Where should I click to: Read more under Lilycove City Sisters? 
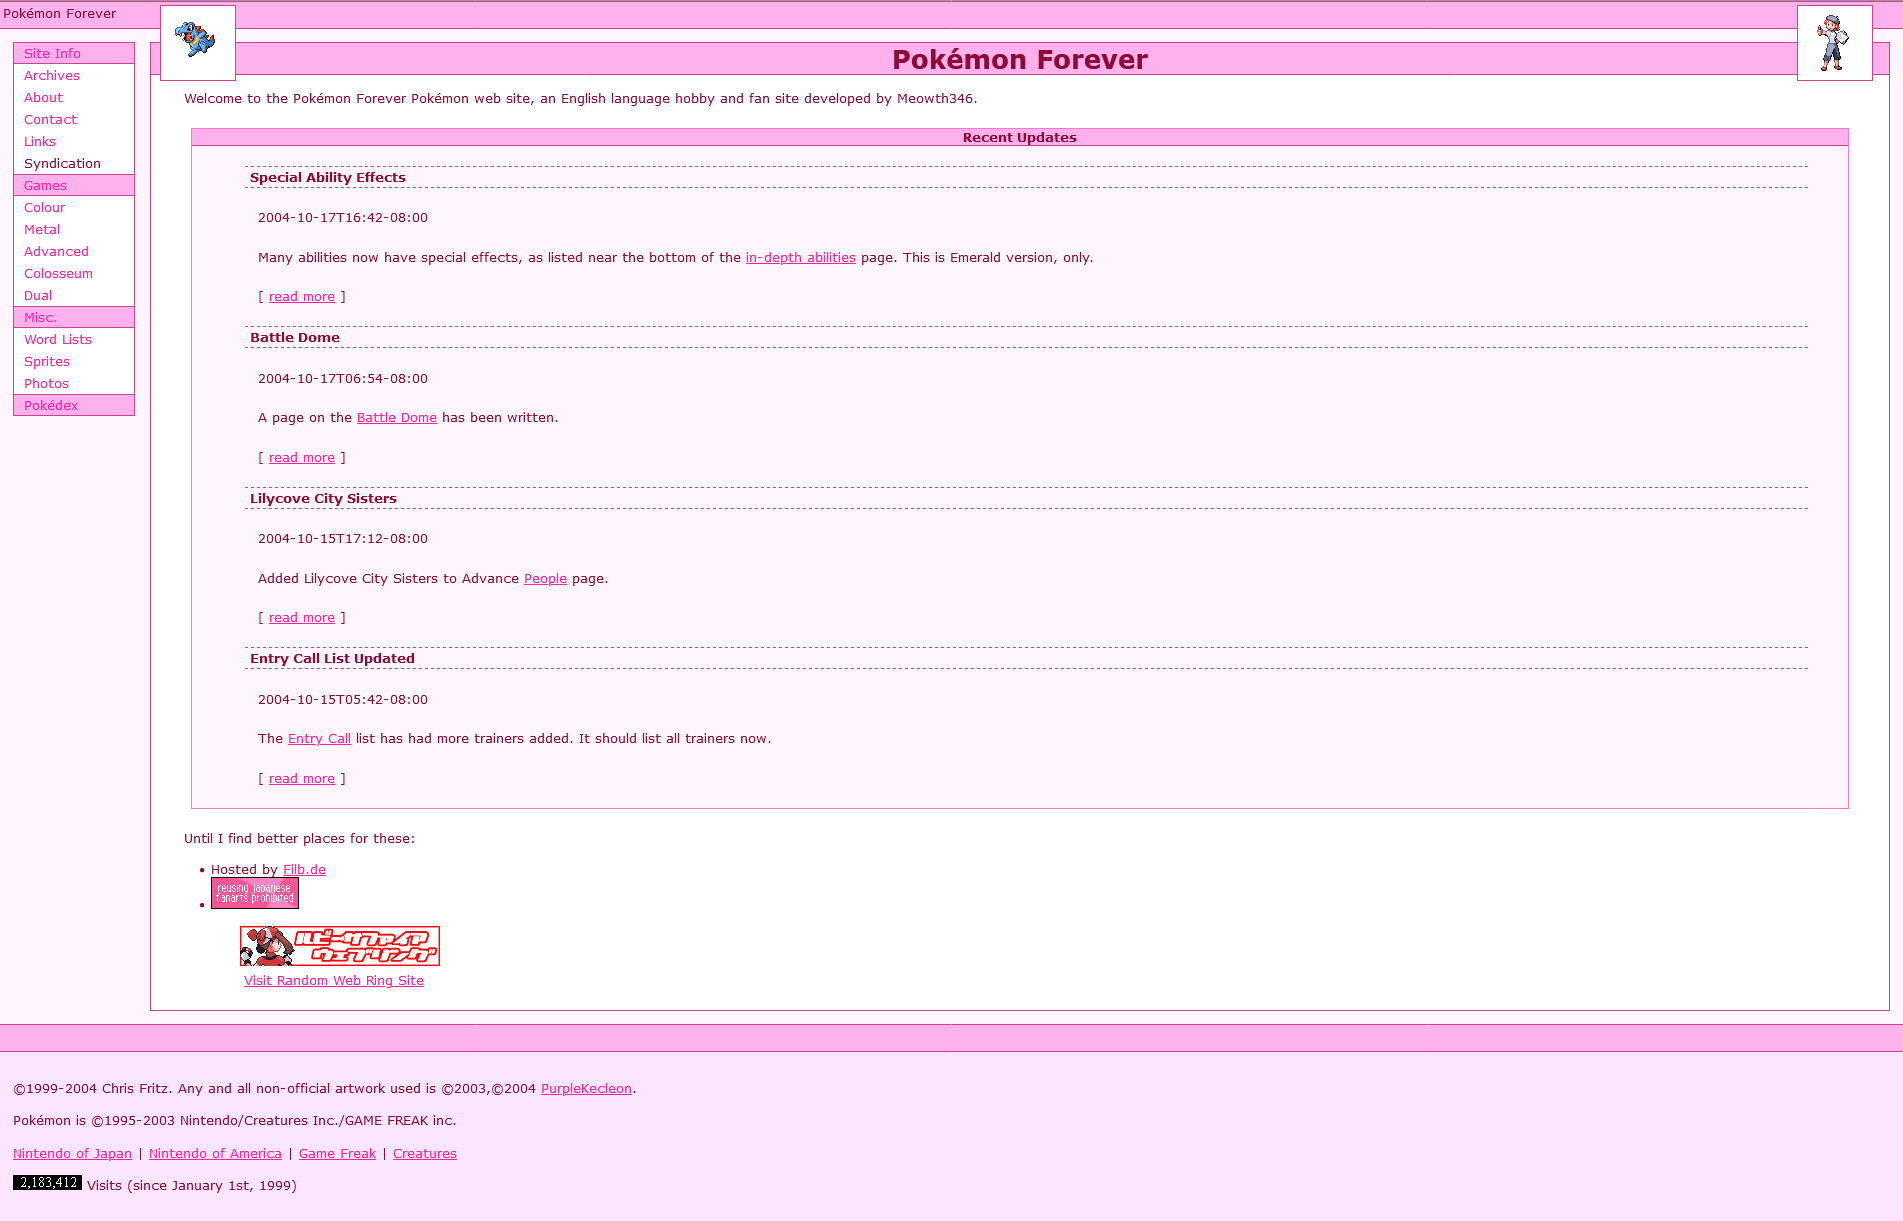tap(301, 617)
